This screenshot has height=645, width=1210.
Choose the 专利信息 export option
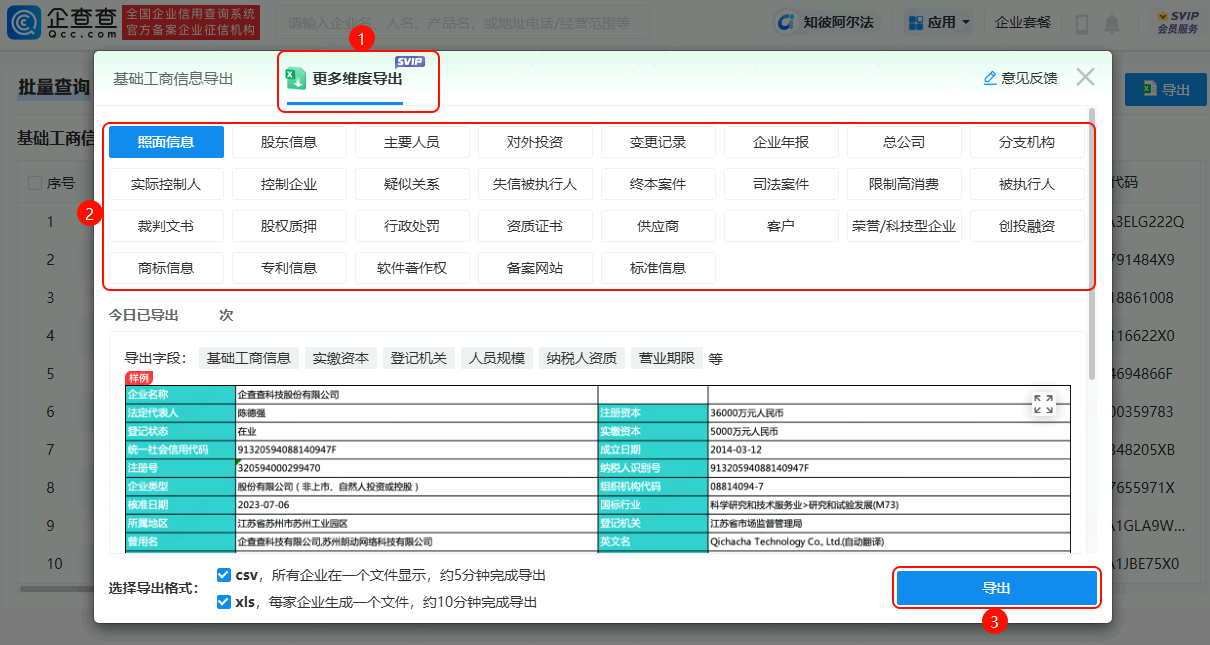click(289, 268)
